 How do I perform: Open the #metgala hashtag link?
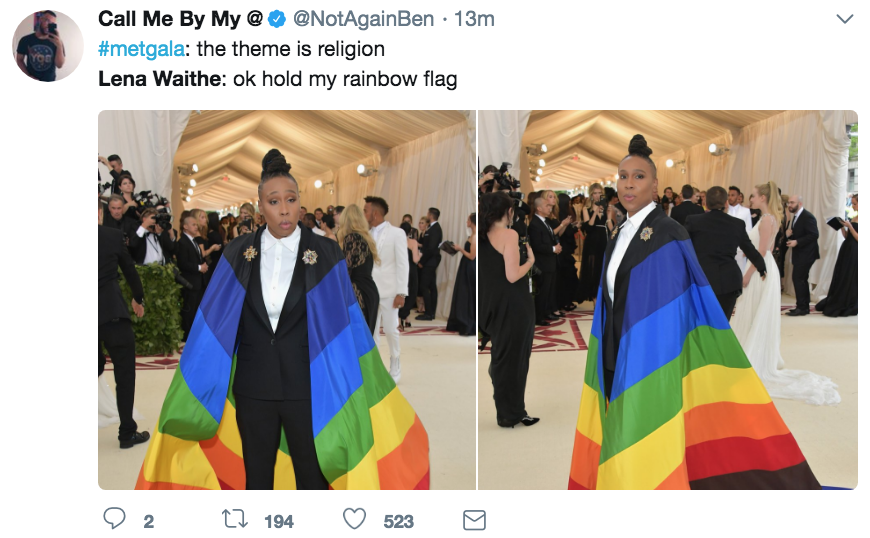pos(141,49)
